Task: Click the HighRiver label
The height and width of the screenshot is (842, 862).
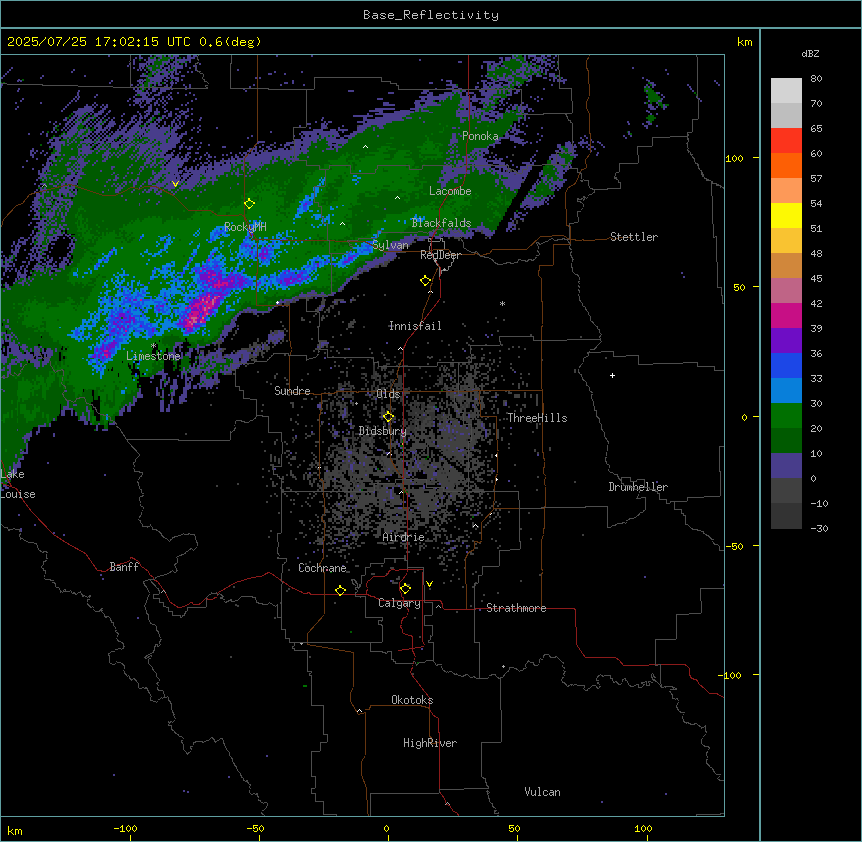Action: coord(430,743)
